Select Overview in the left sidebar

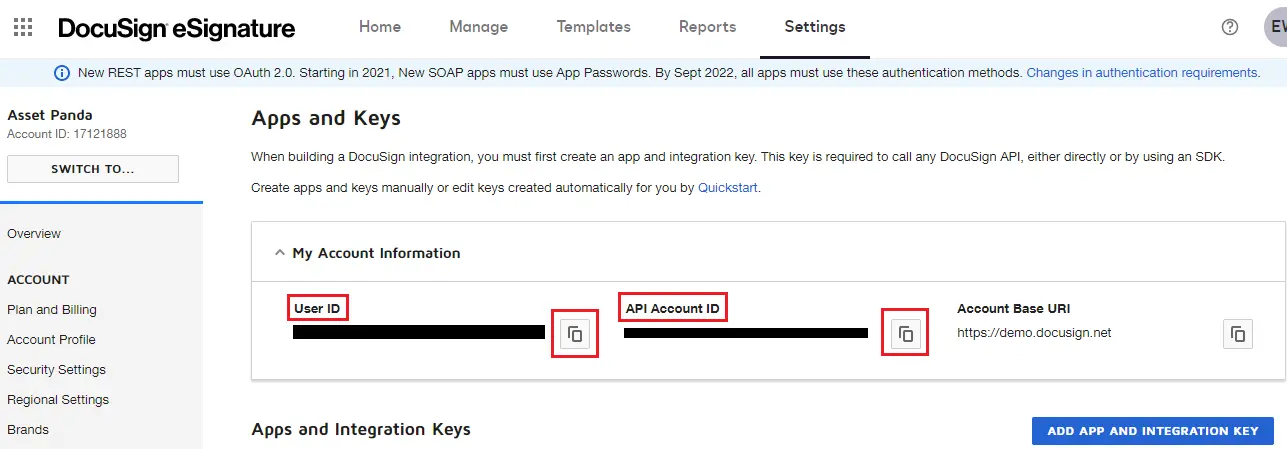pyautogui.click(x=34, y=234)
